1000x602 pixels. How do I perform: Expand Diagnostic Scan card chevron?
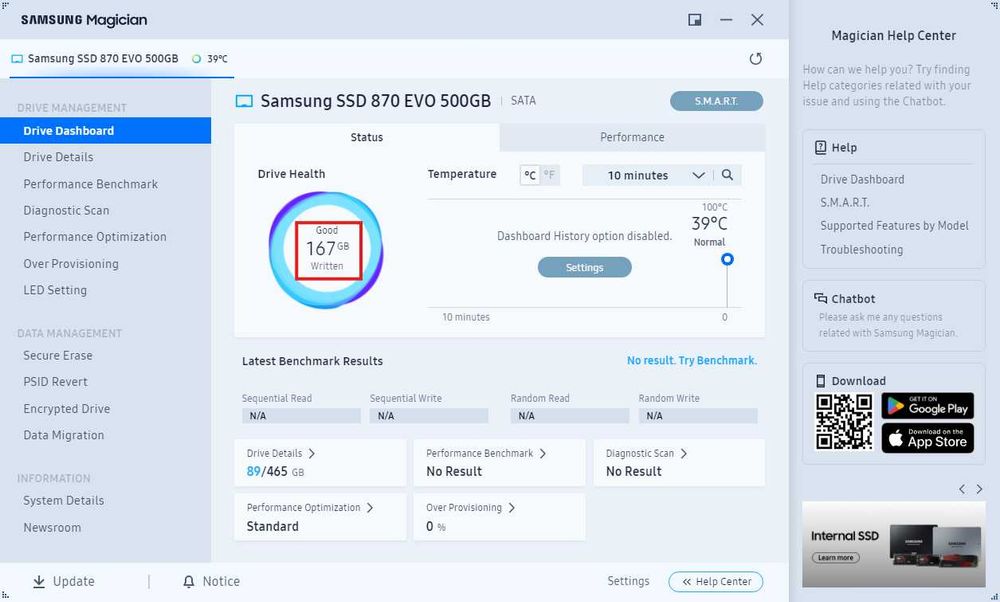(x=683, y=453)
